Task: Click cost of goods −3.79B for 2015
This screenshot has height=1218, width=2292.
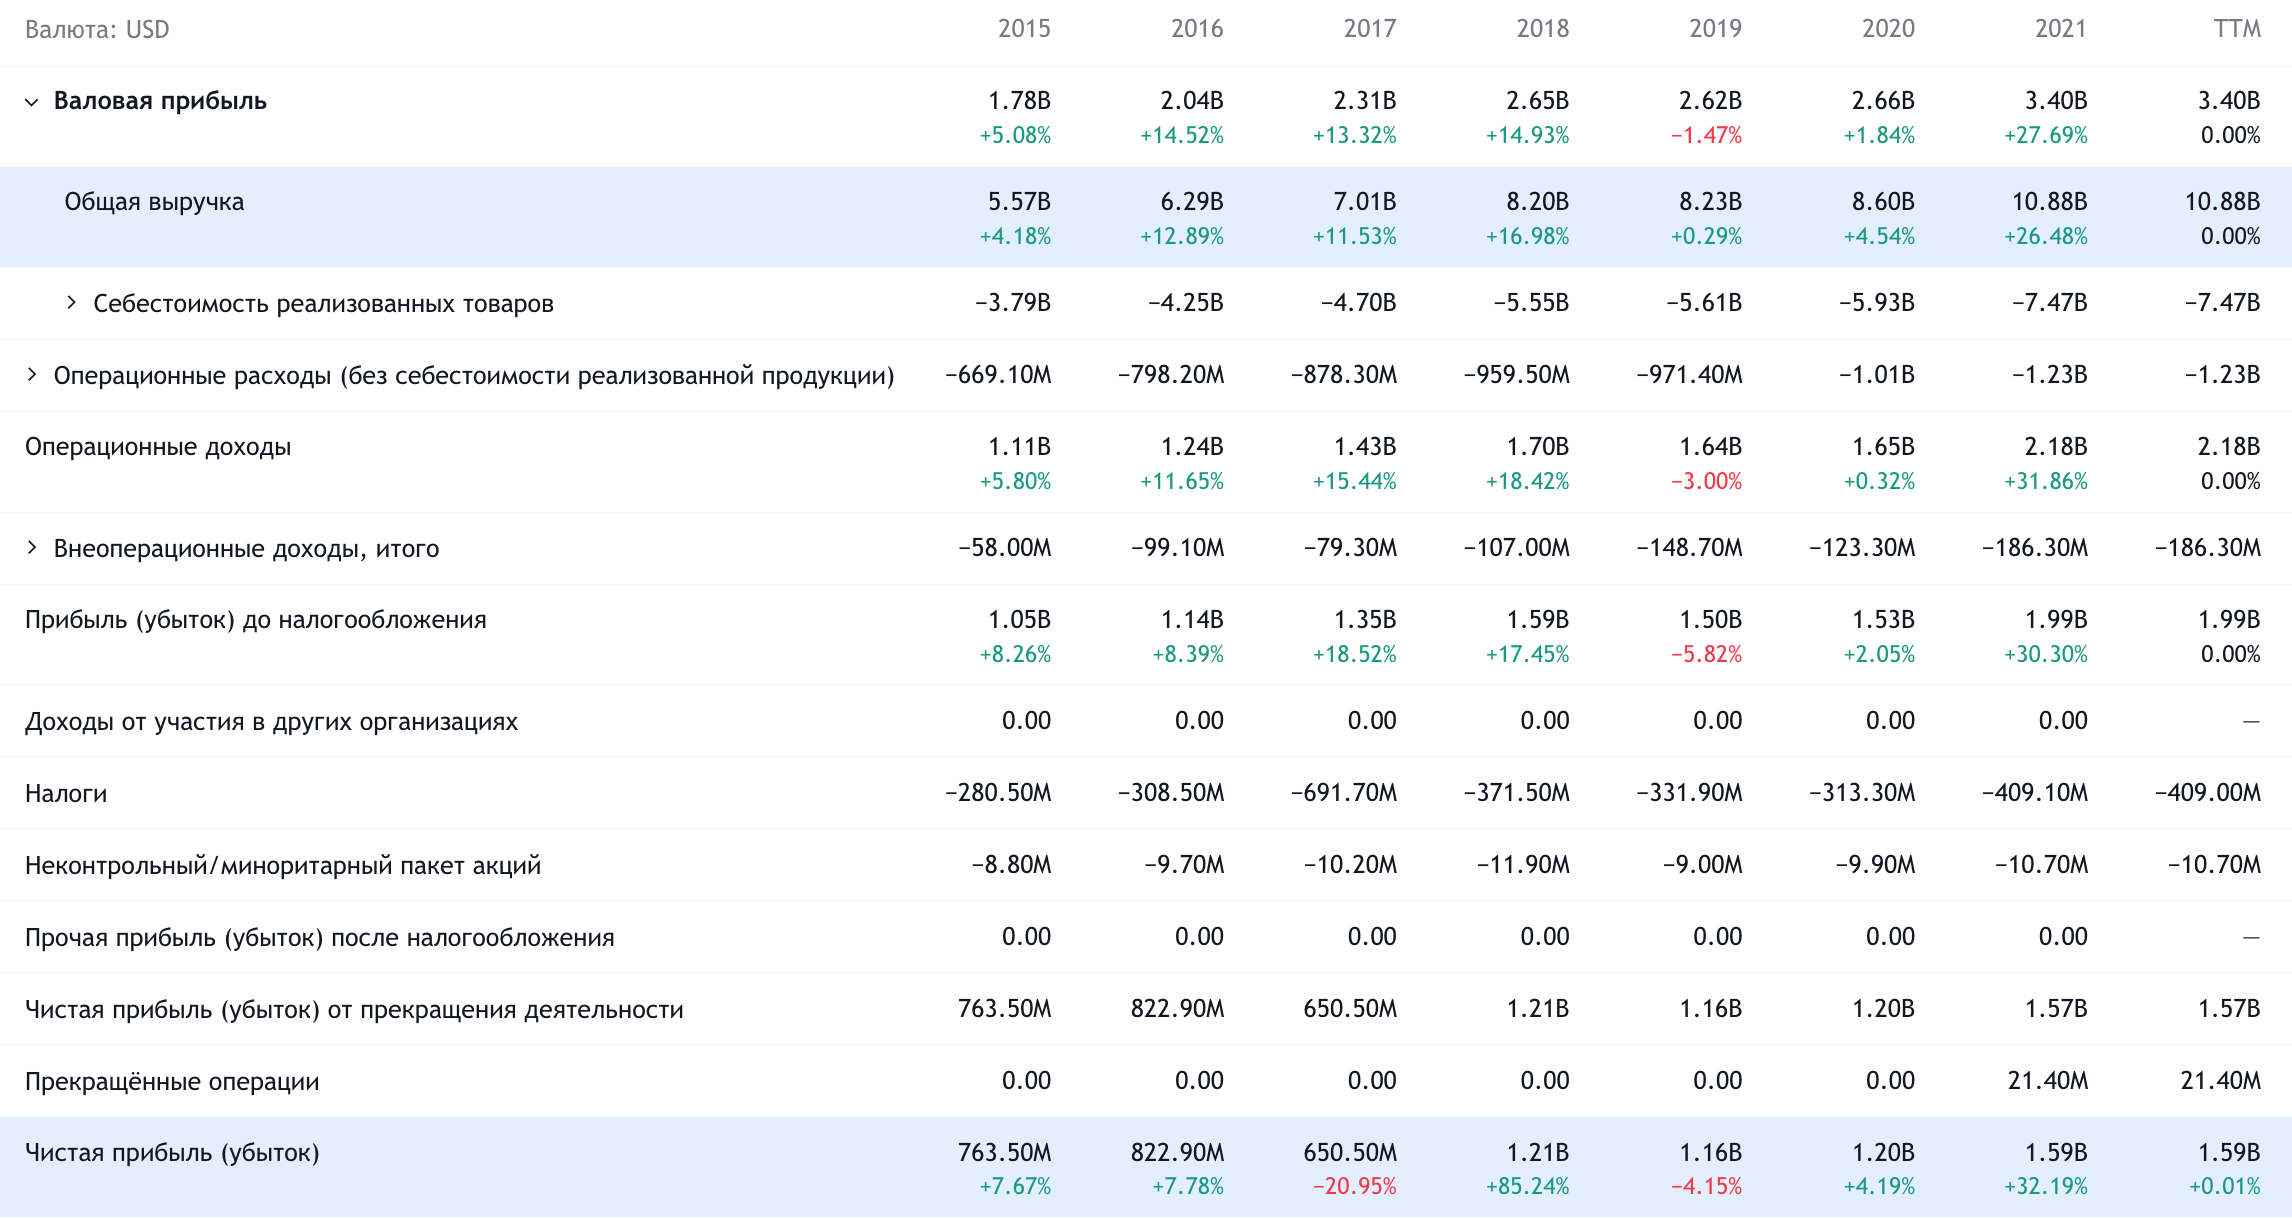Action: tap(1013, 303)
